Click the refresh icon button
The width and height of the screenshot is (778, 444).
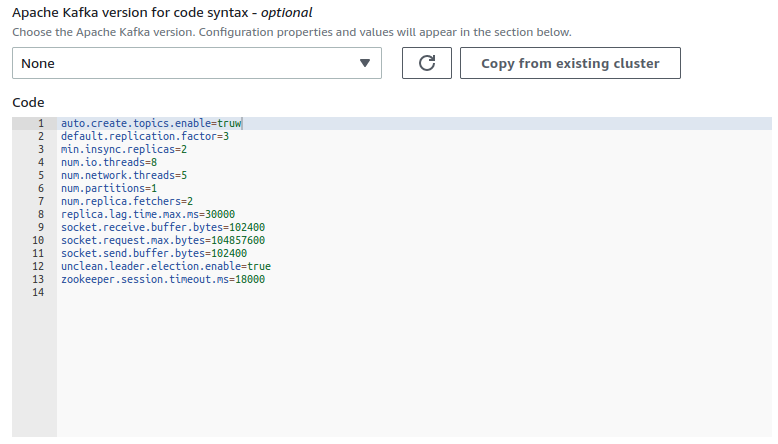426,63
